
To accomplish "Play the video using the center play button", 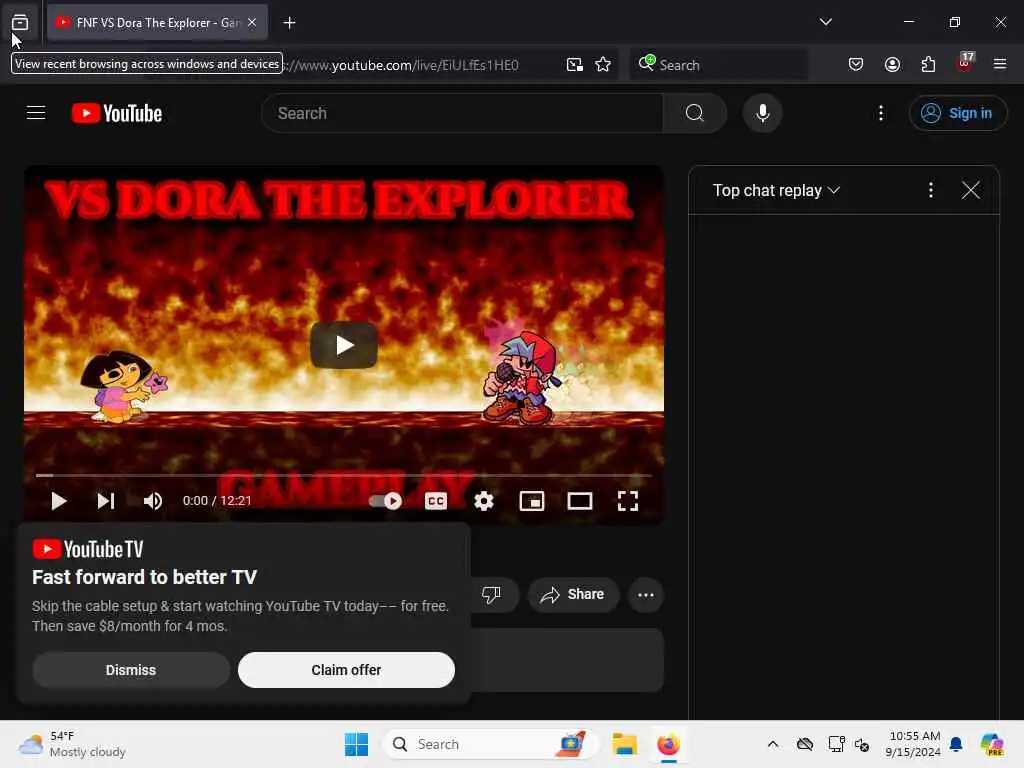I will [x=344, y=345].
